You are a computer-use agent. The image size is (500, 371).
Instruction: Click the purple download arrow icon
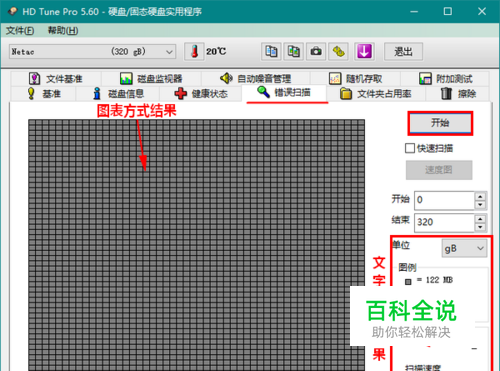pyautogui.click(x=364, y=52)
